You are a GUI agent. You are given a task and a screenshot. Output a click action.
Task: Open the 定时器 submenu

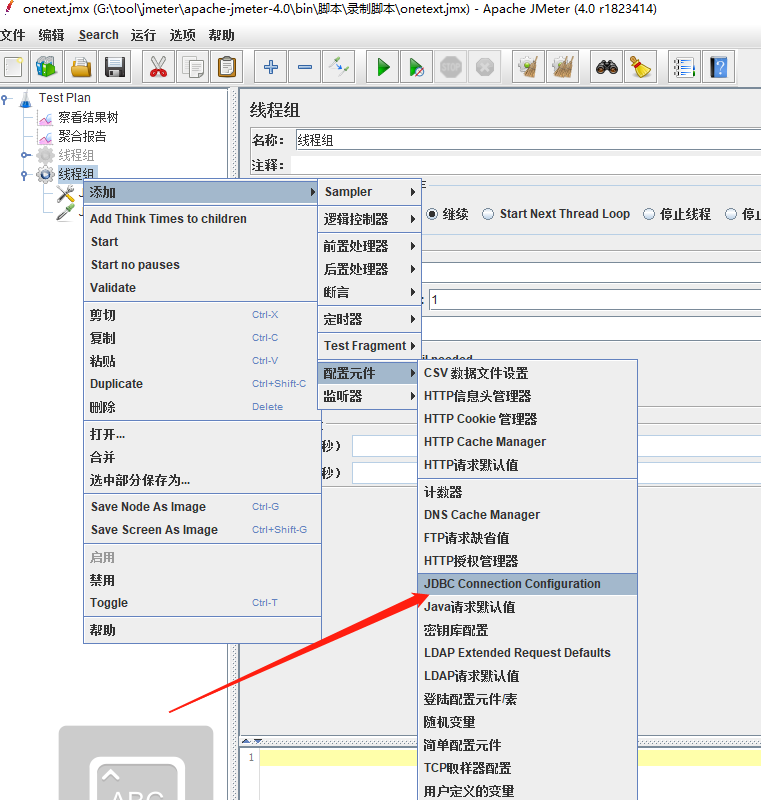tap(369, 320)
